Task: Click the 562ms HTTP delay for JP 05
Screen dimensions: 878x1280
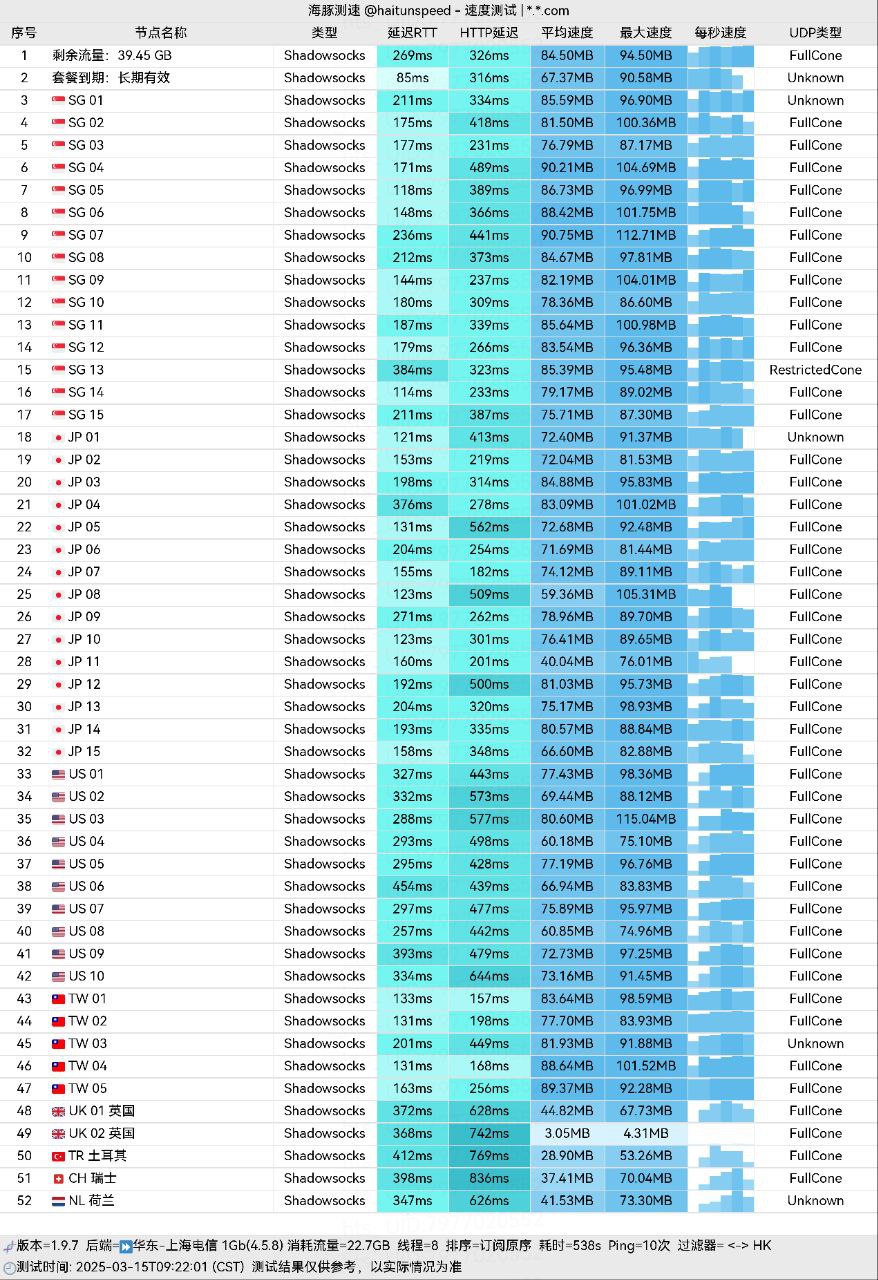Action: coord(489,527)
